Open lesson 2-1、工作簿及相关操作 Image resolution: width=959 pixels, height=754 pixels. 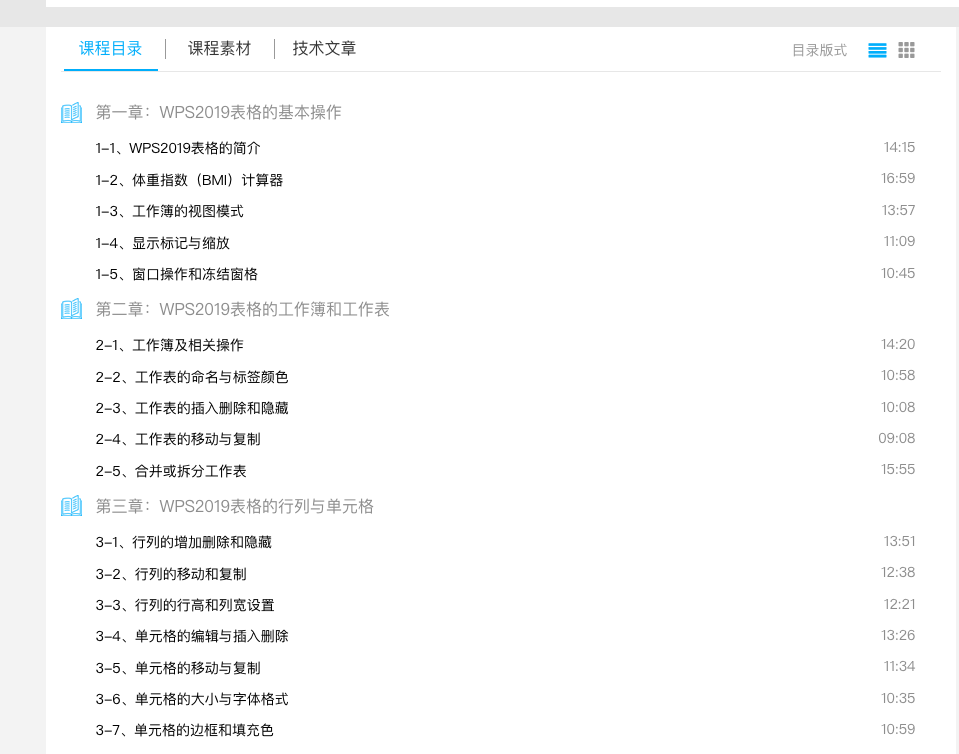point(169,345)
